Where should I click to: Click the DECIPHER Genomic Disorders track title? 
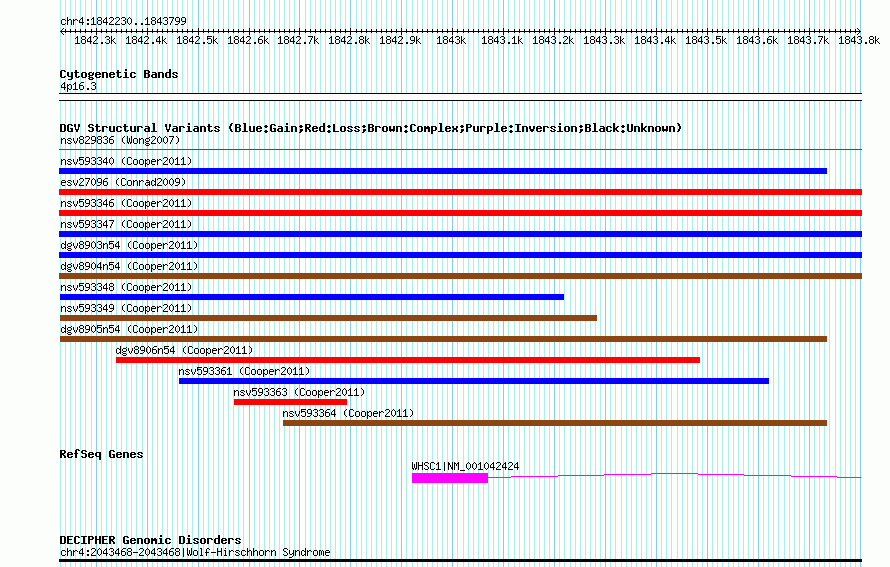click(150, 540)
